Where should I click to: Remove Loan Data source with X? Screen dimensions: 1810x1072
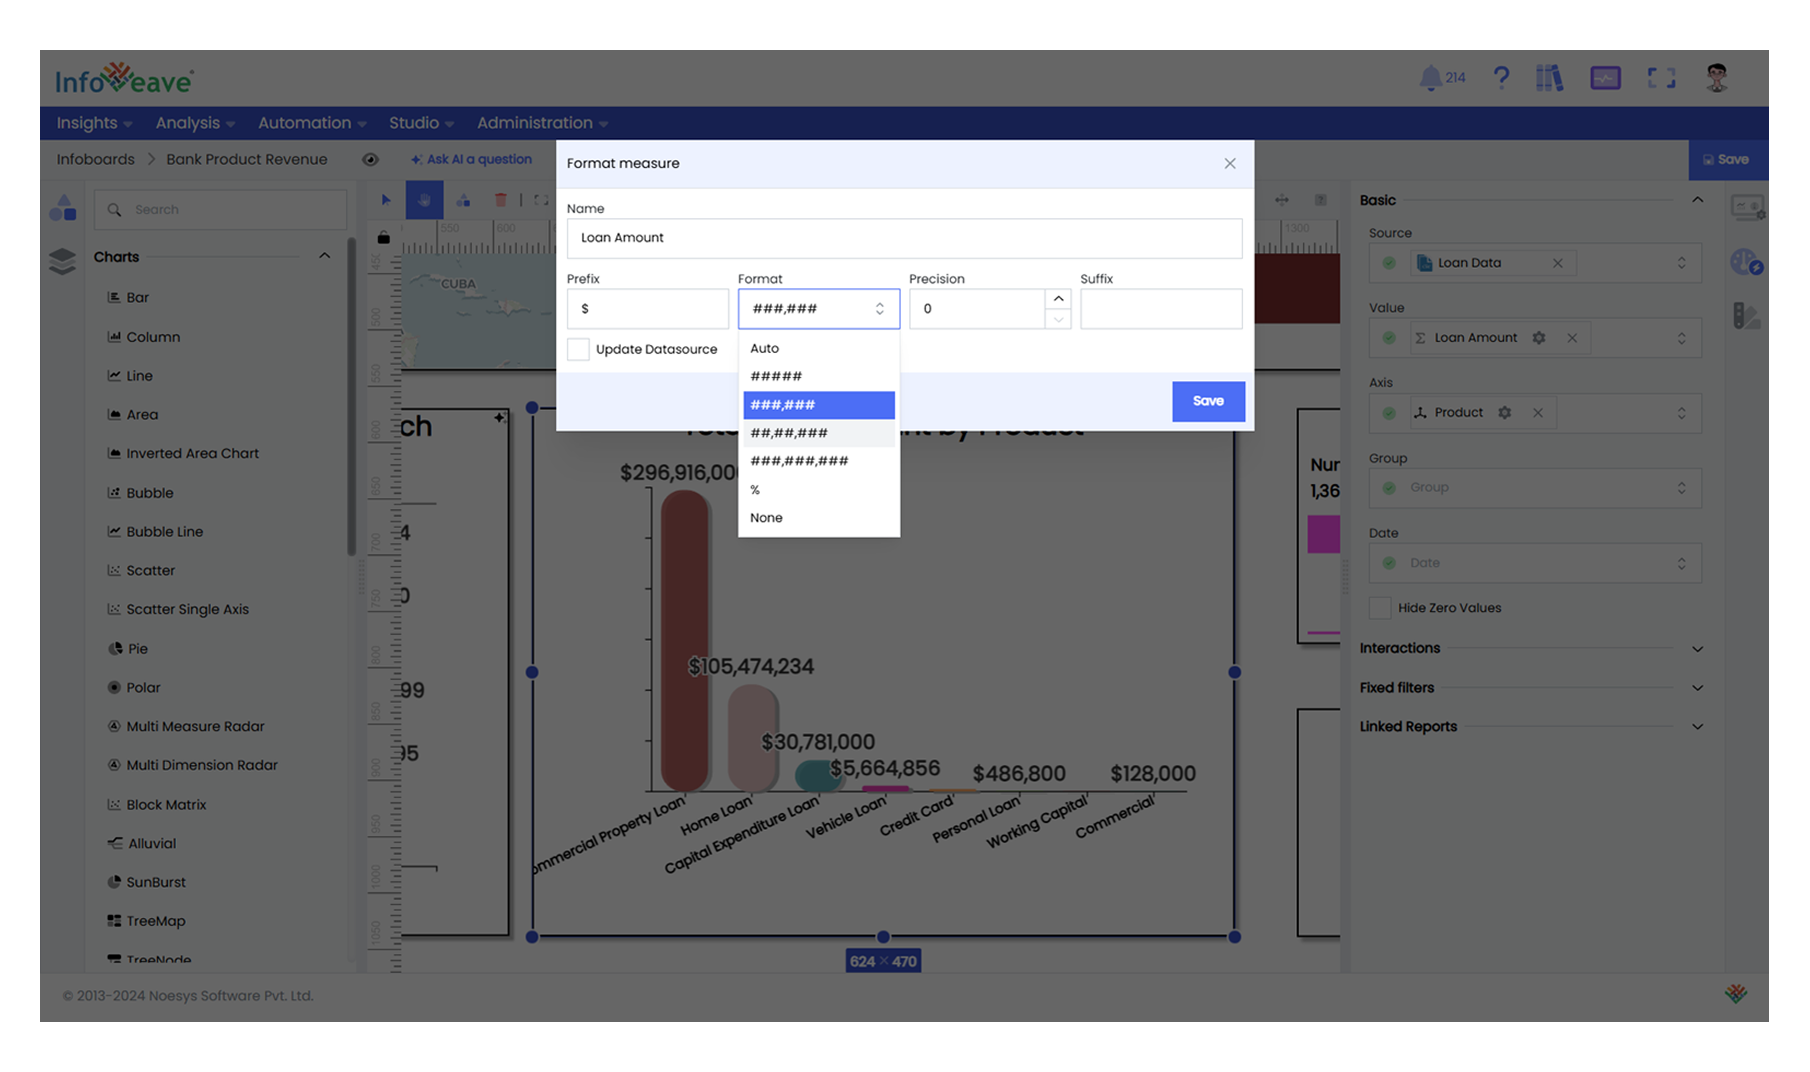1557,263
